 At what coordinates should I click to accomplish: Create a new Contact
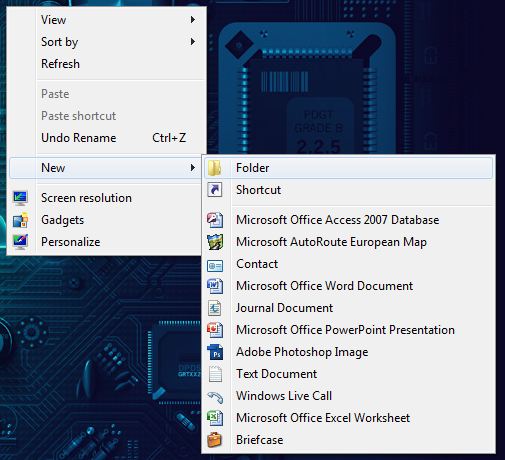[348, 264]
